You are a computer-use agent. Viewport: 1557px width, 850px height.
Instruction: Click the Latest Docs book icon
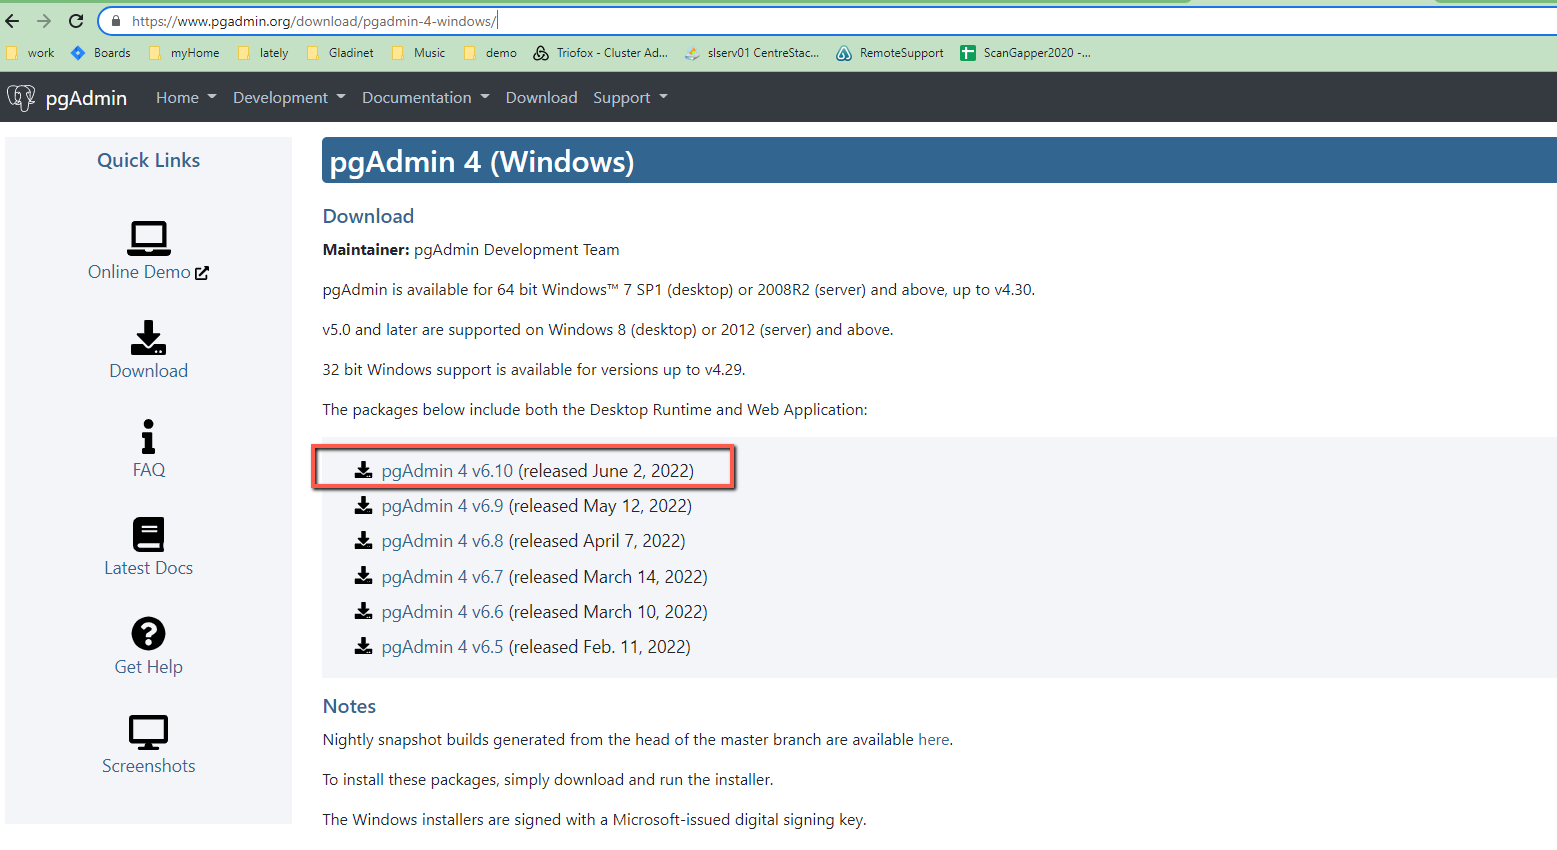[x=149, y=535]
